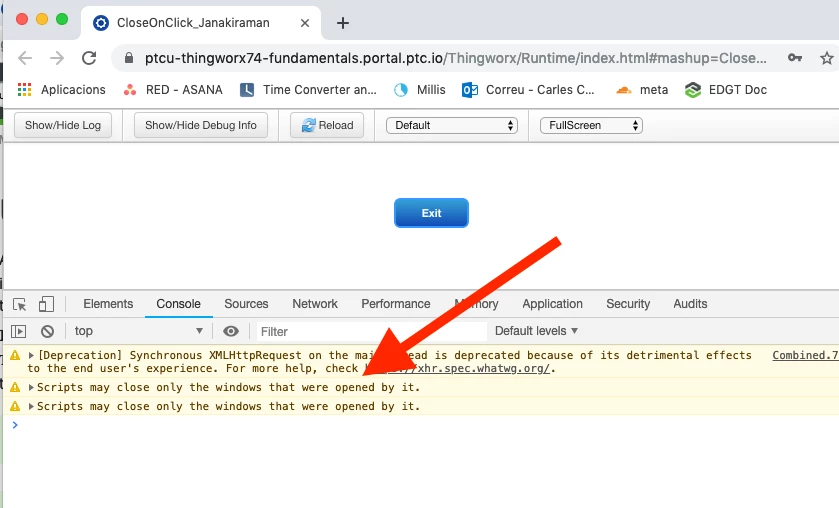Open the Aplicacions apps grid bookmark

[x=62, y=89]
